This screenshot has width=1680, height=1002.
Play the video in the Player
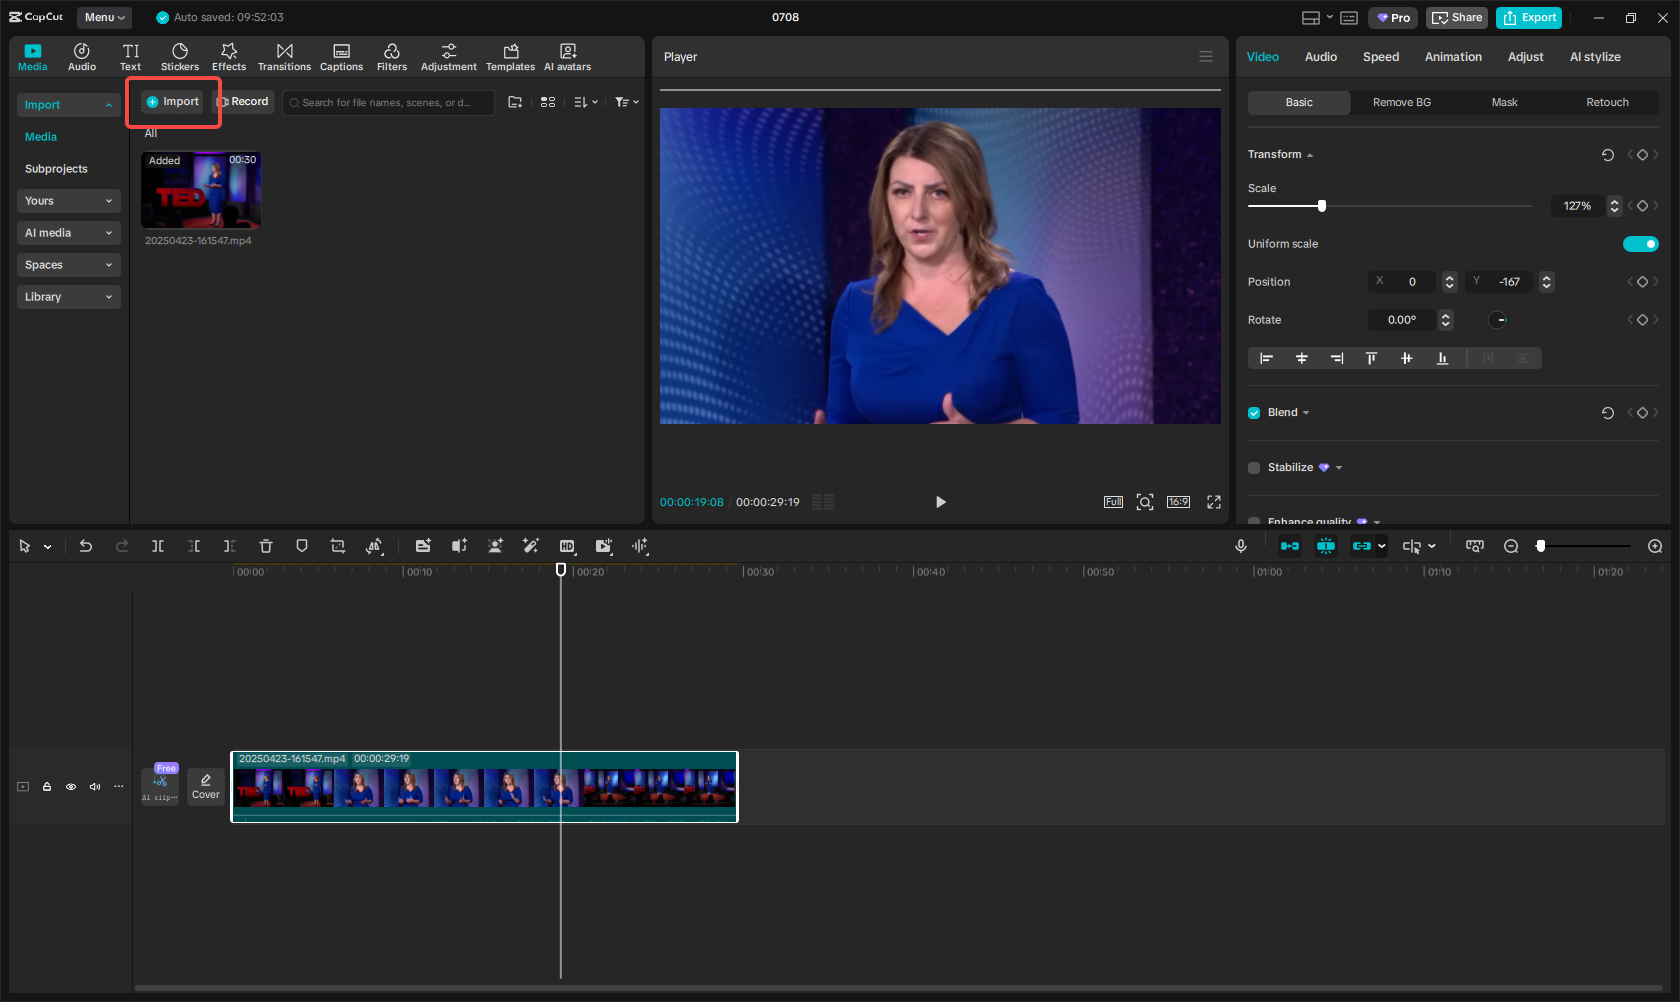pos(940,502)
